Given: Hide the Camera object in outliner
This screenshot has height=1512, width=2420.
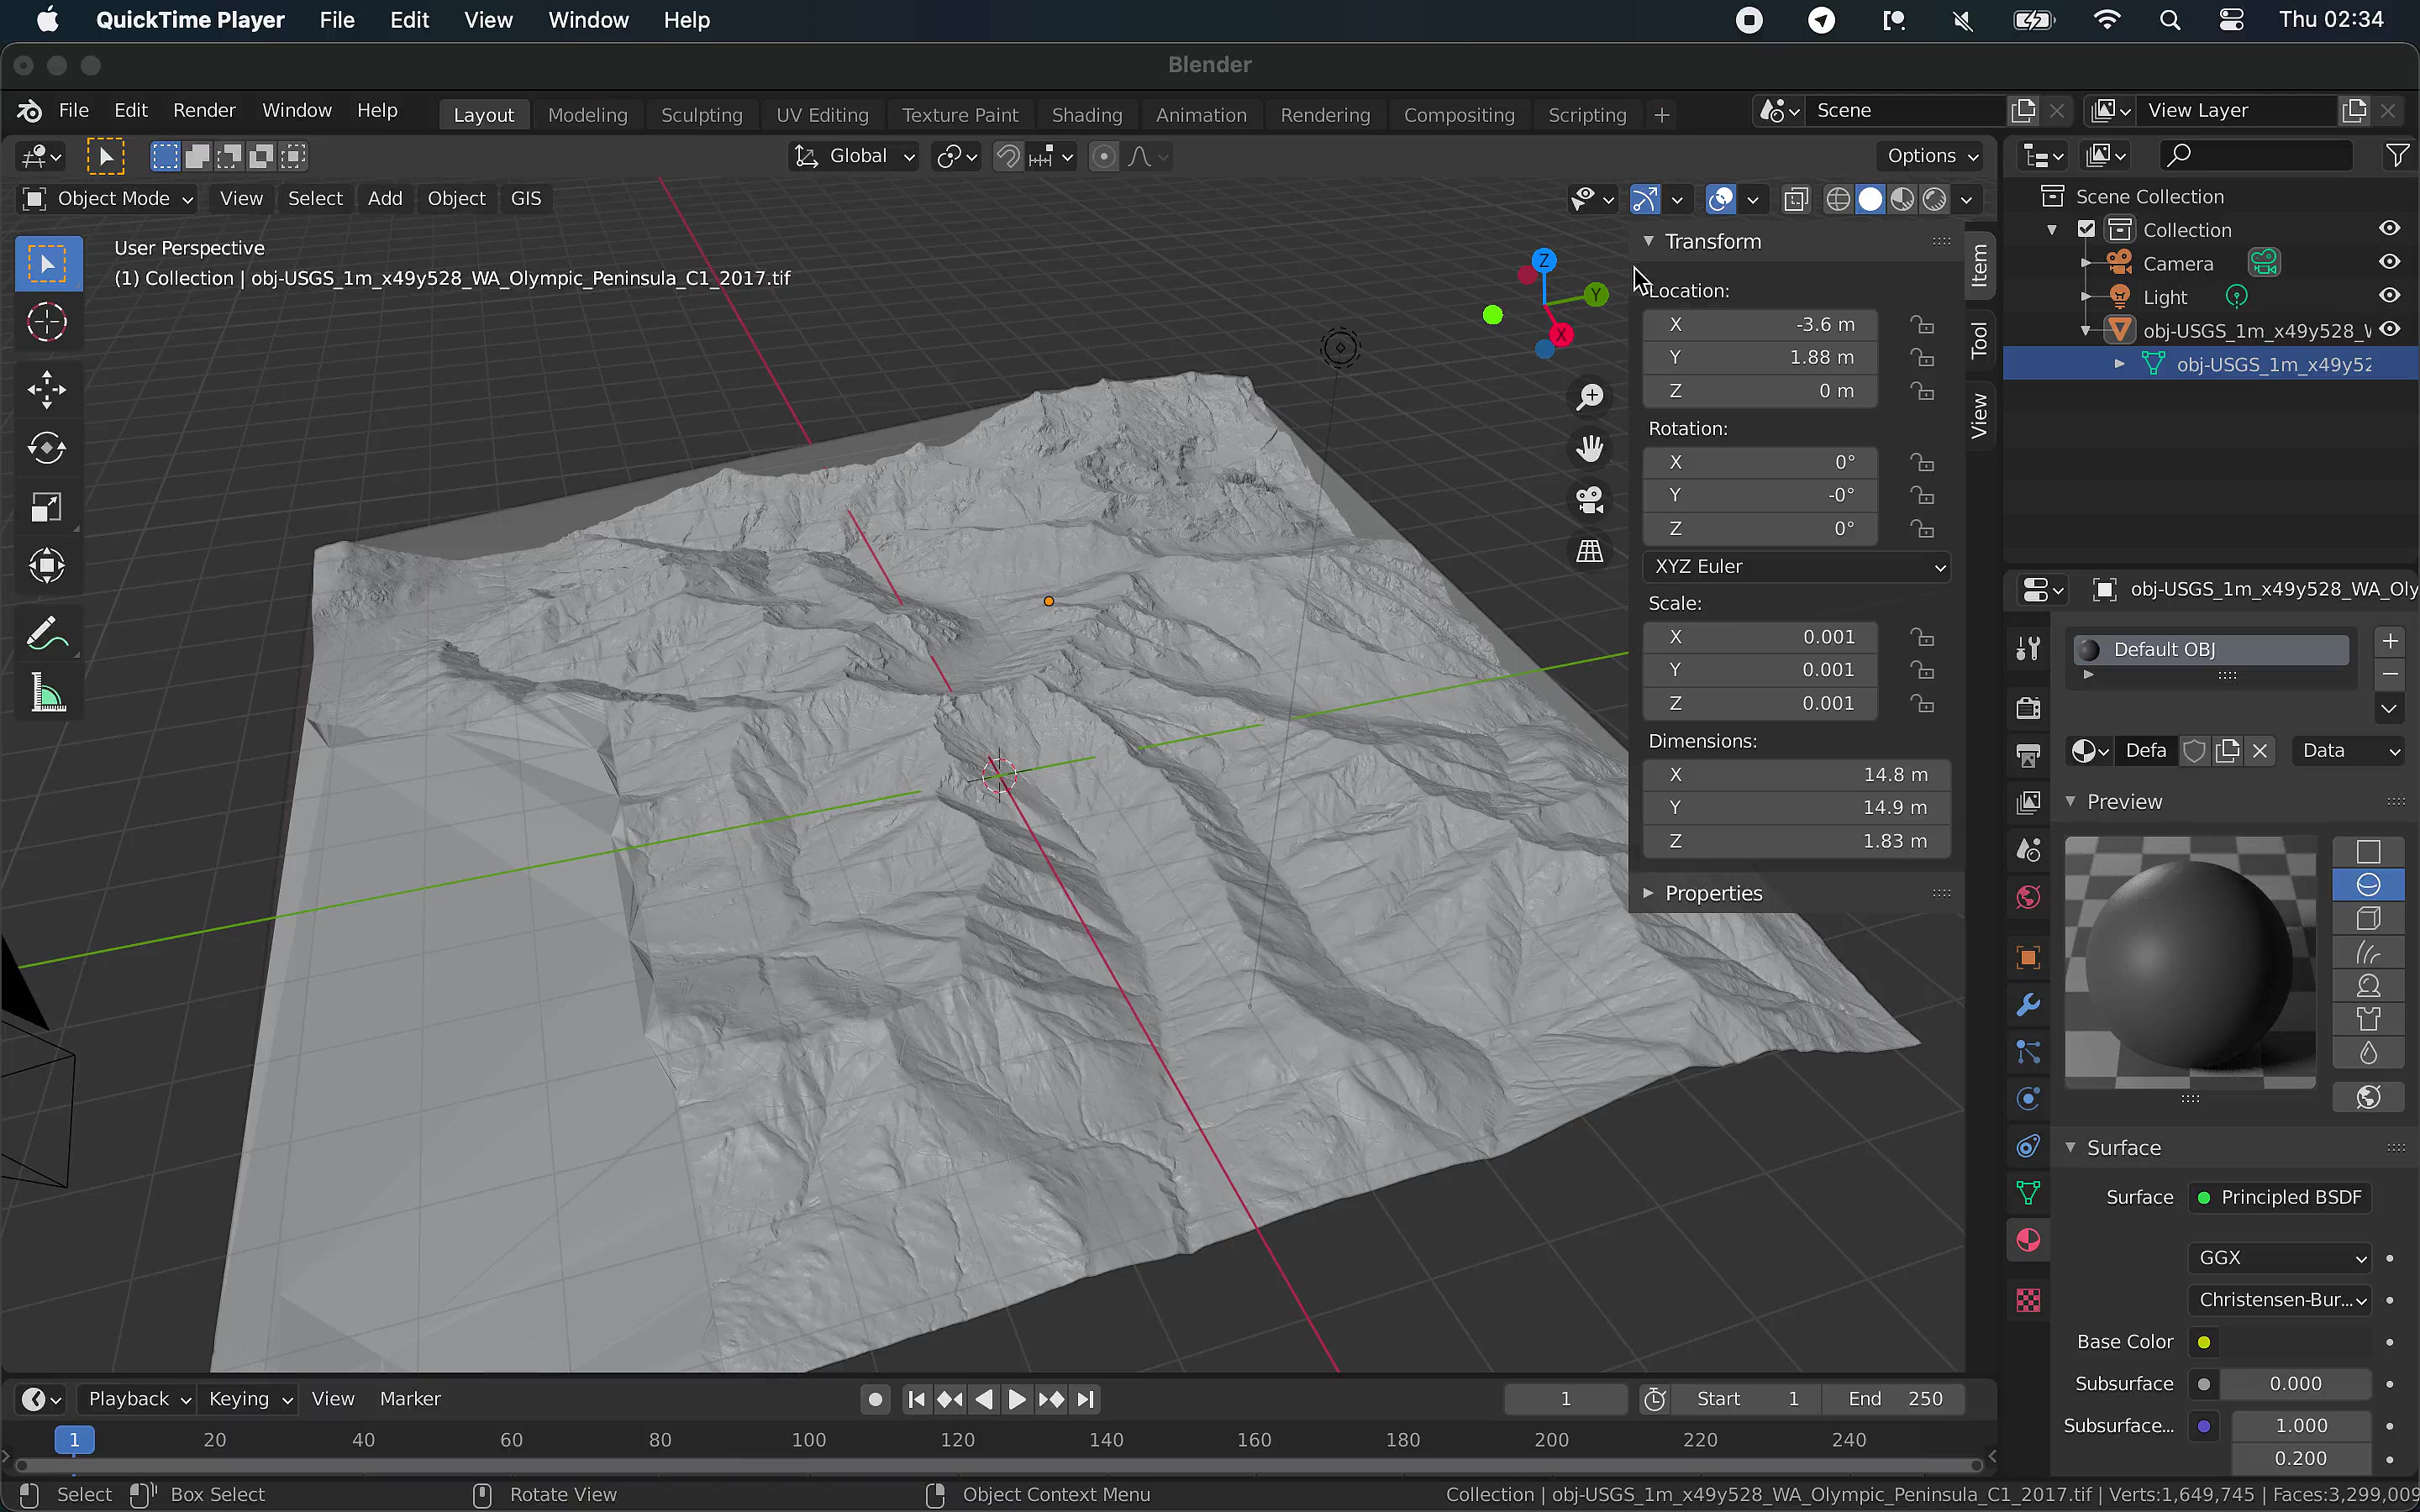Looking at the screenshot, I should click(2389, 262).
